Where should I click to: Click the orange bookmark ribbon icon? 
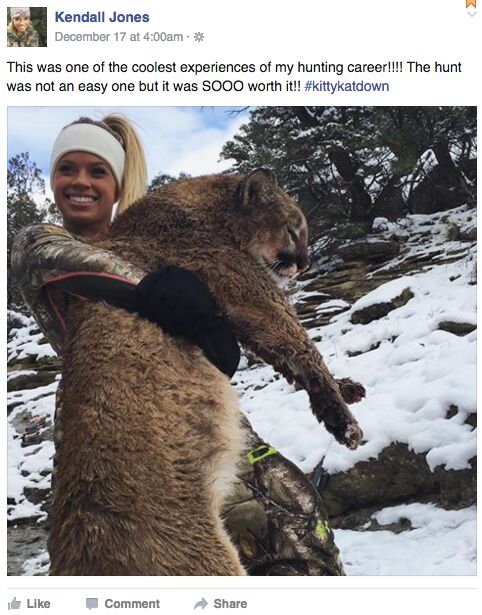point(471,4)
